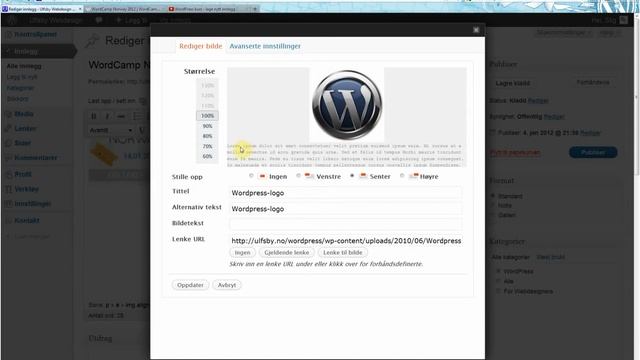Select the Ingen alignment radio button
Viewport: 640px width, 360px height.
point(251,176)
